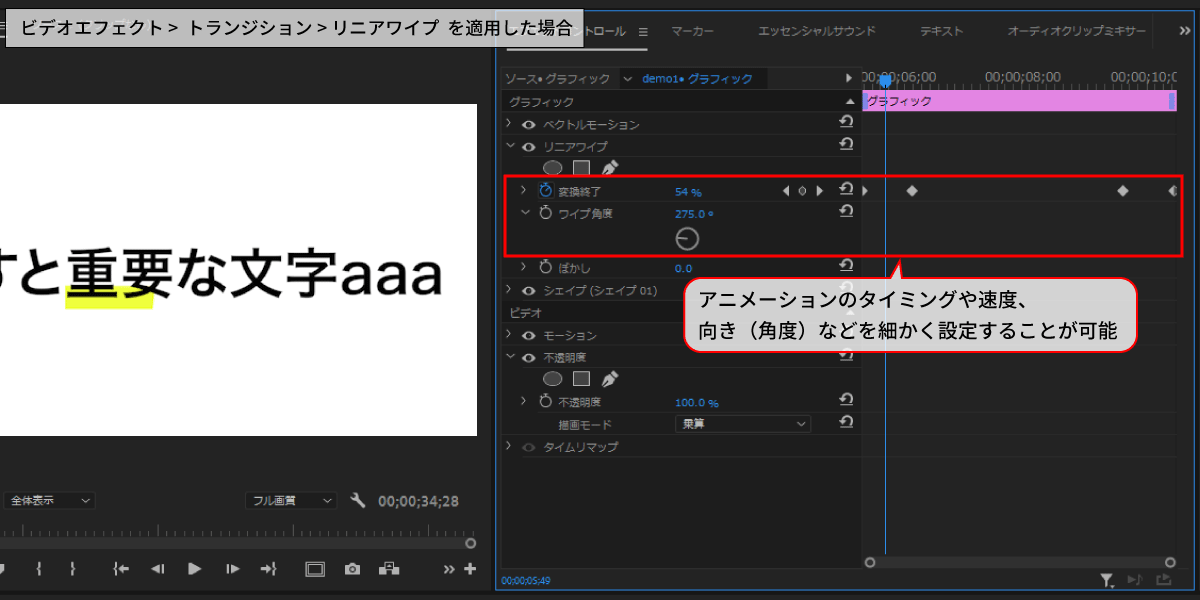Click the play-audio-only icon in effect controls
This screenshot has width=1200, height=600.
(x=1135, y=579)
